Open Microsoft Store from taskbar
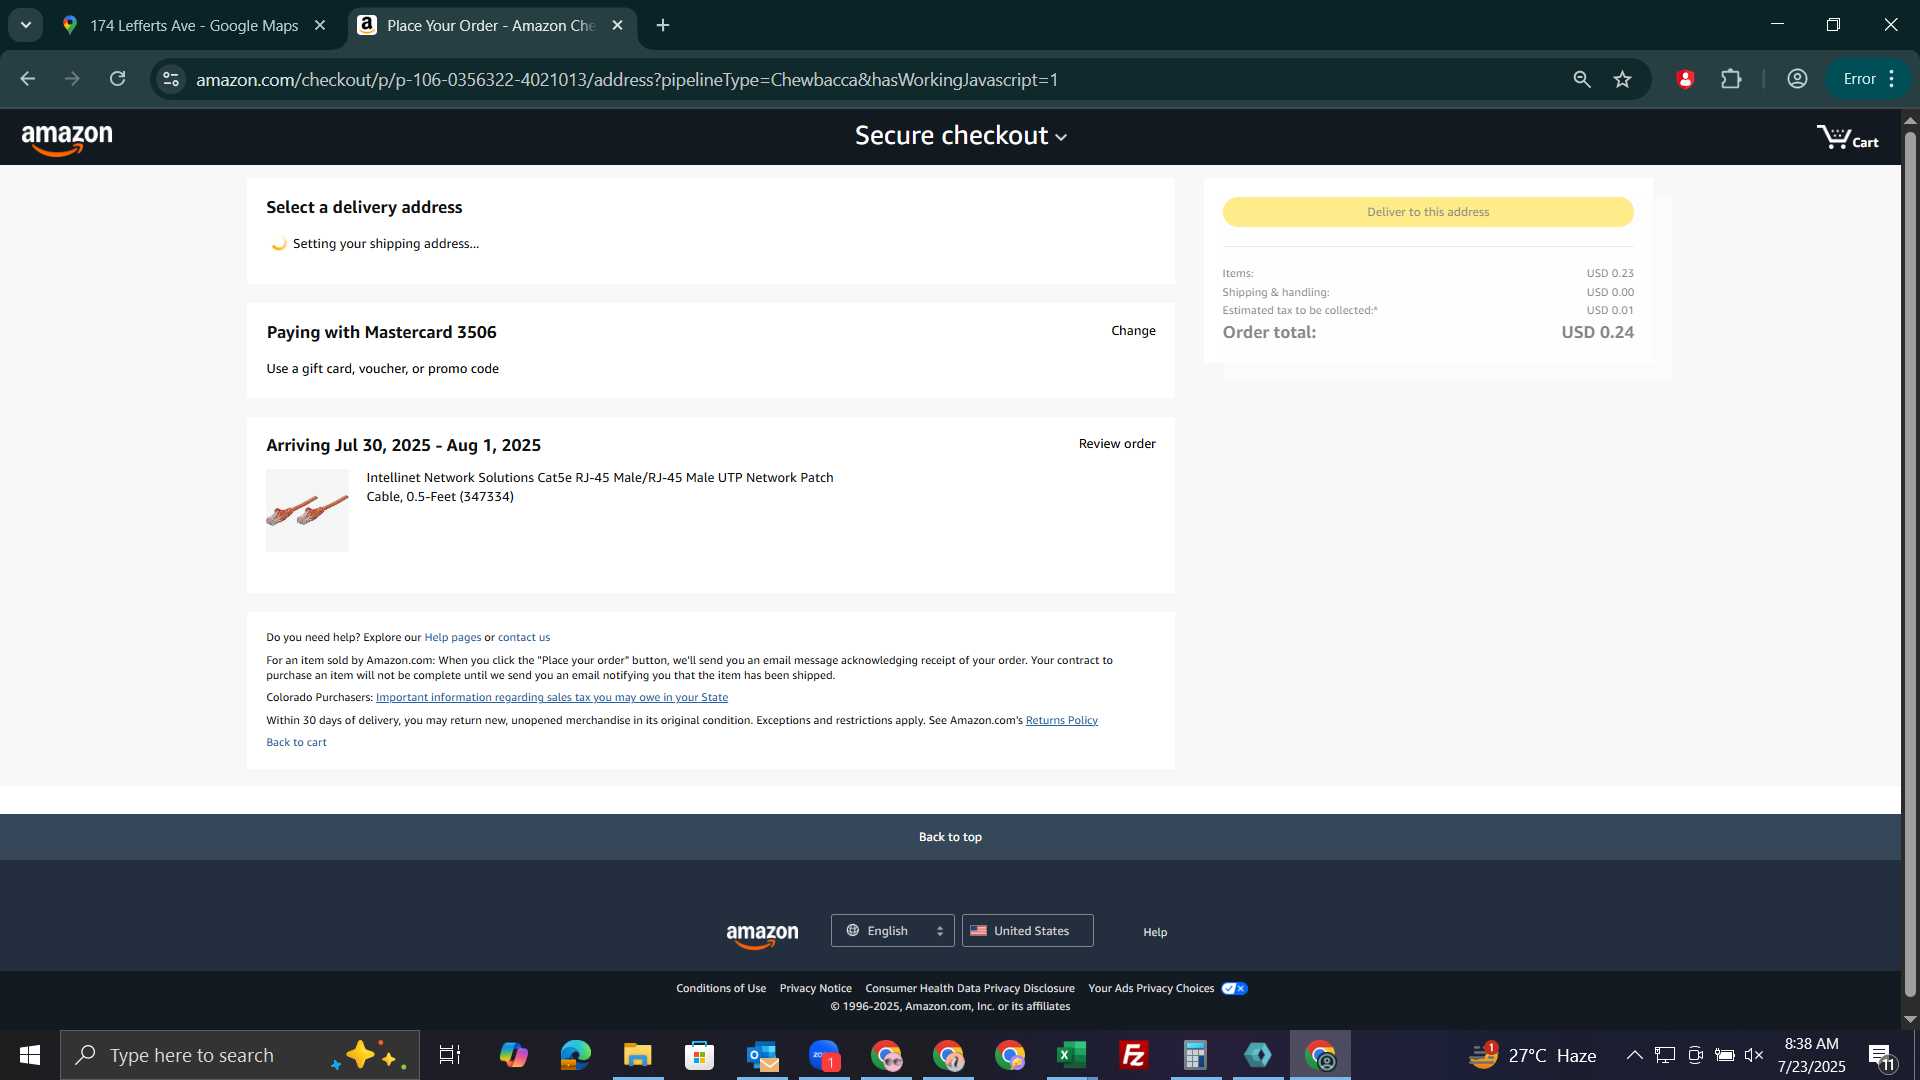This screenshot has width=1920, height=1080. 699,1055
